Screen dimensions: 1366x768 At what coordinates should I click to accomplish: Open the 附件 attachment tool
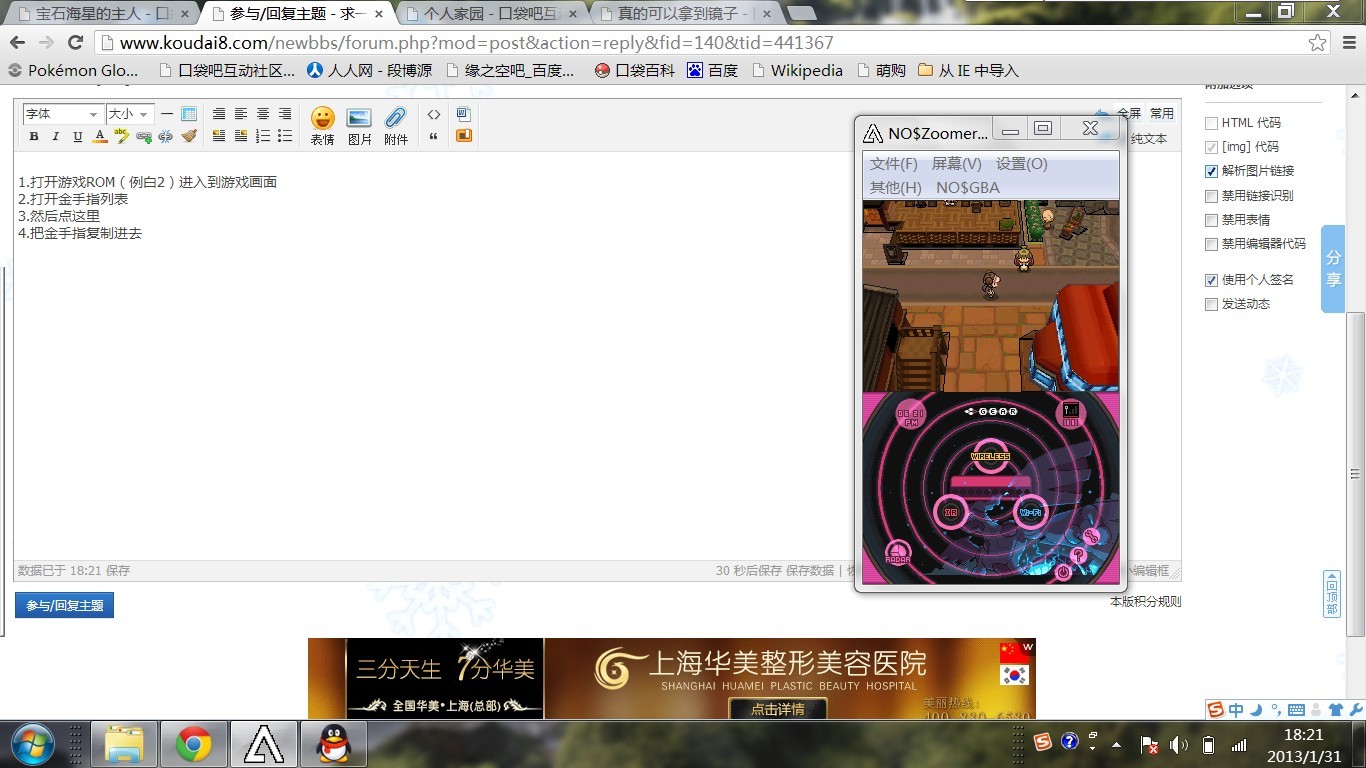coord(396,126)
